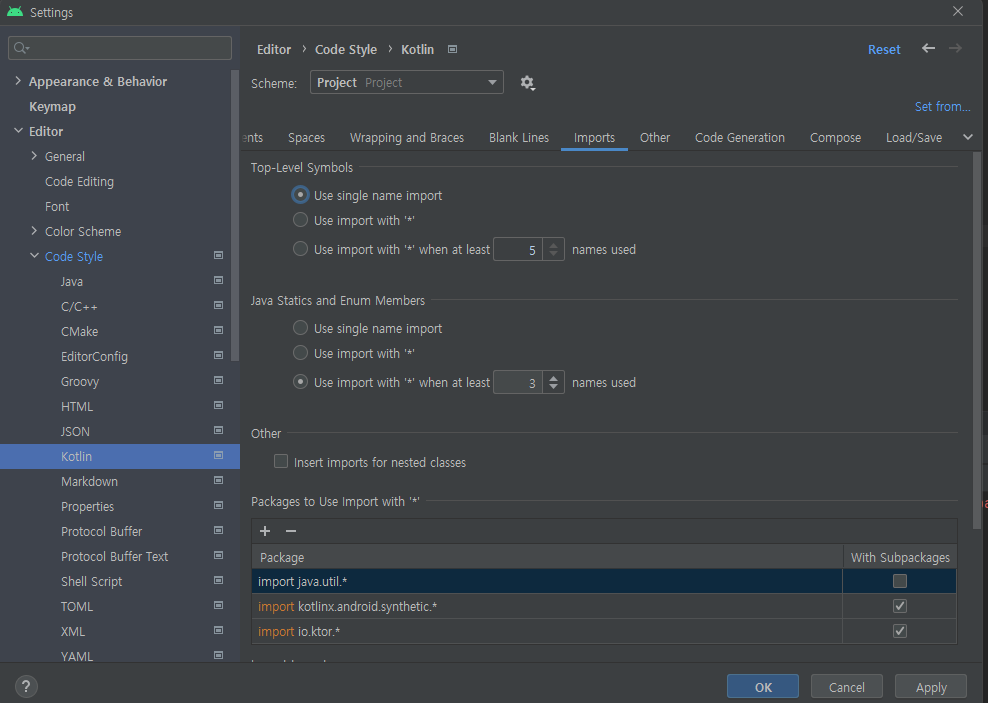Click project icon beside Properties entry

pos(219,505)
